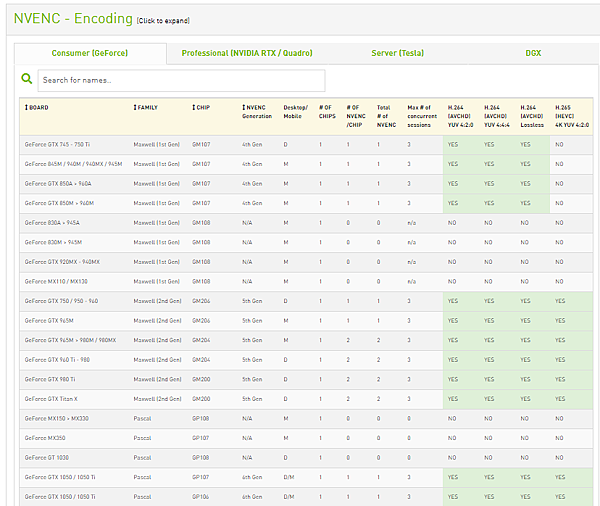
Task: Click GM200 chip in GTX Titan X row
Action: pos(201,399)
